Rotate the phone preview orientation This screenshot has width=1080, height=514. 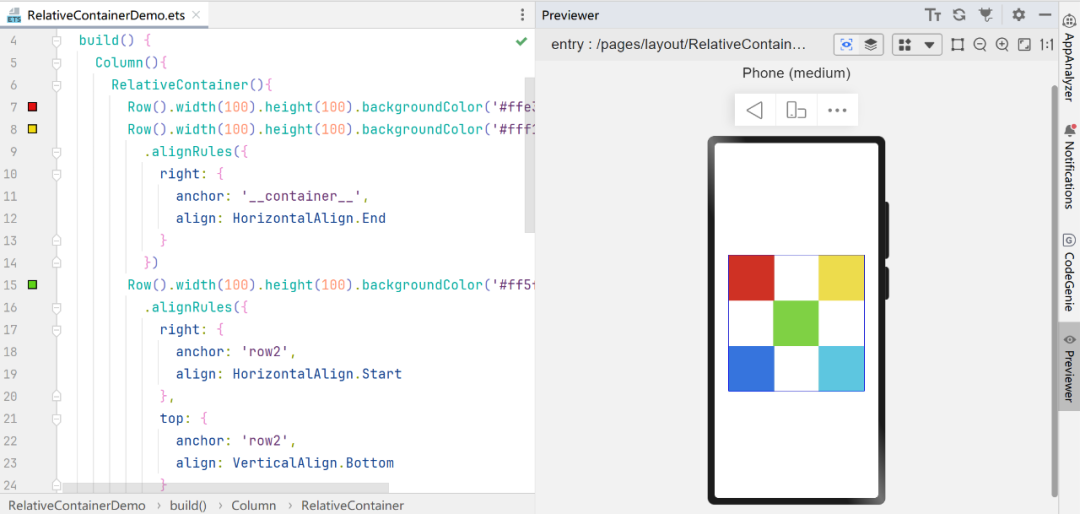(796, 110)
